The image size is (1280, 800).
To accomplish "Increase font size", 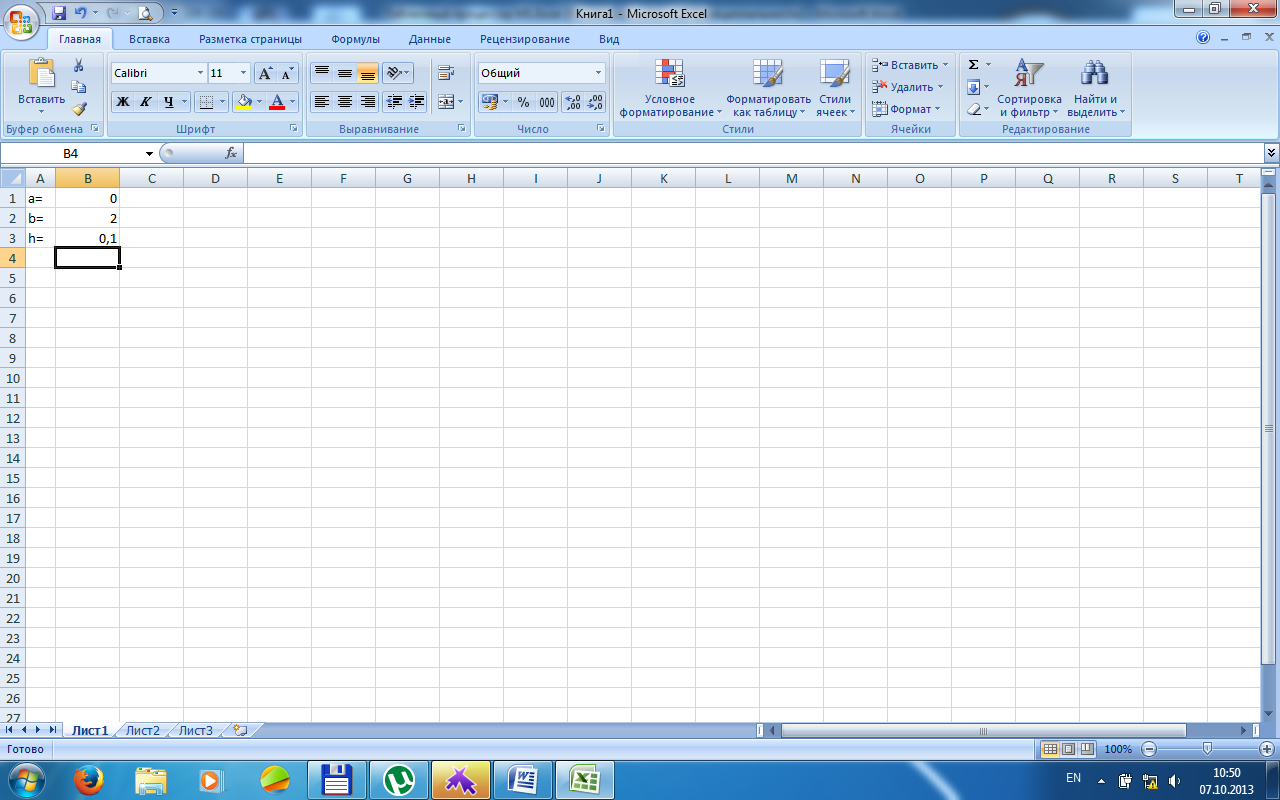I will point(265,73).
